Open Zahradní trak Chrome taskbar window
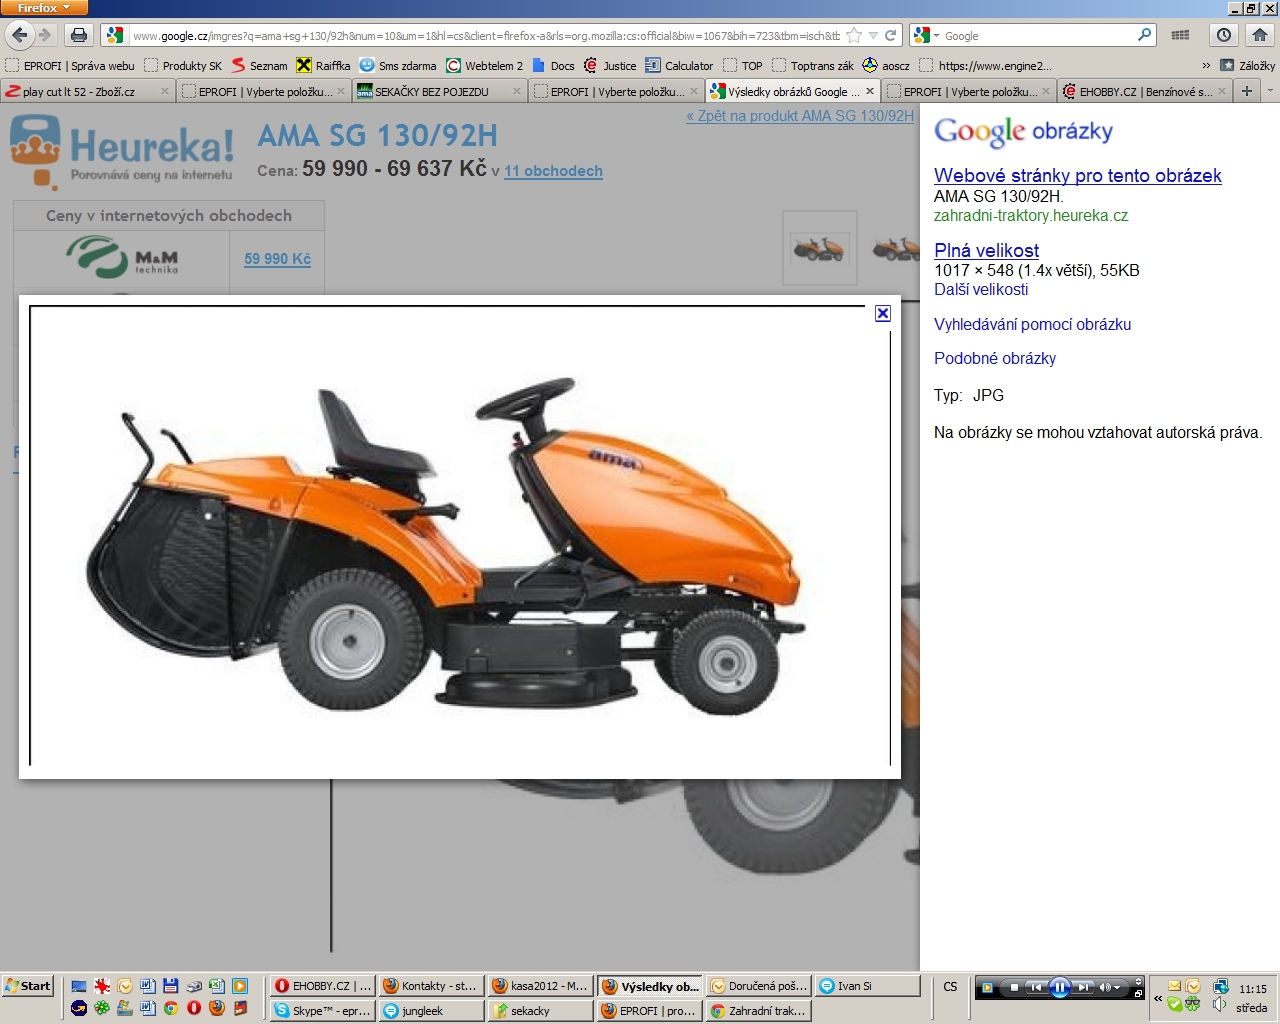Viewport: 1280px width, 1024px height. pyautogui.click(x=758, y=1011)
